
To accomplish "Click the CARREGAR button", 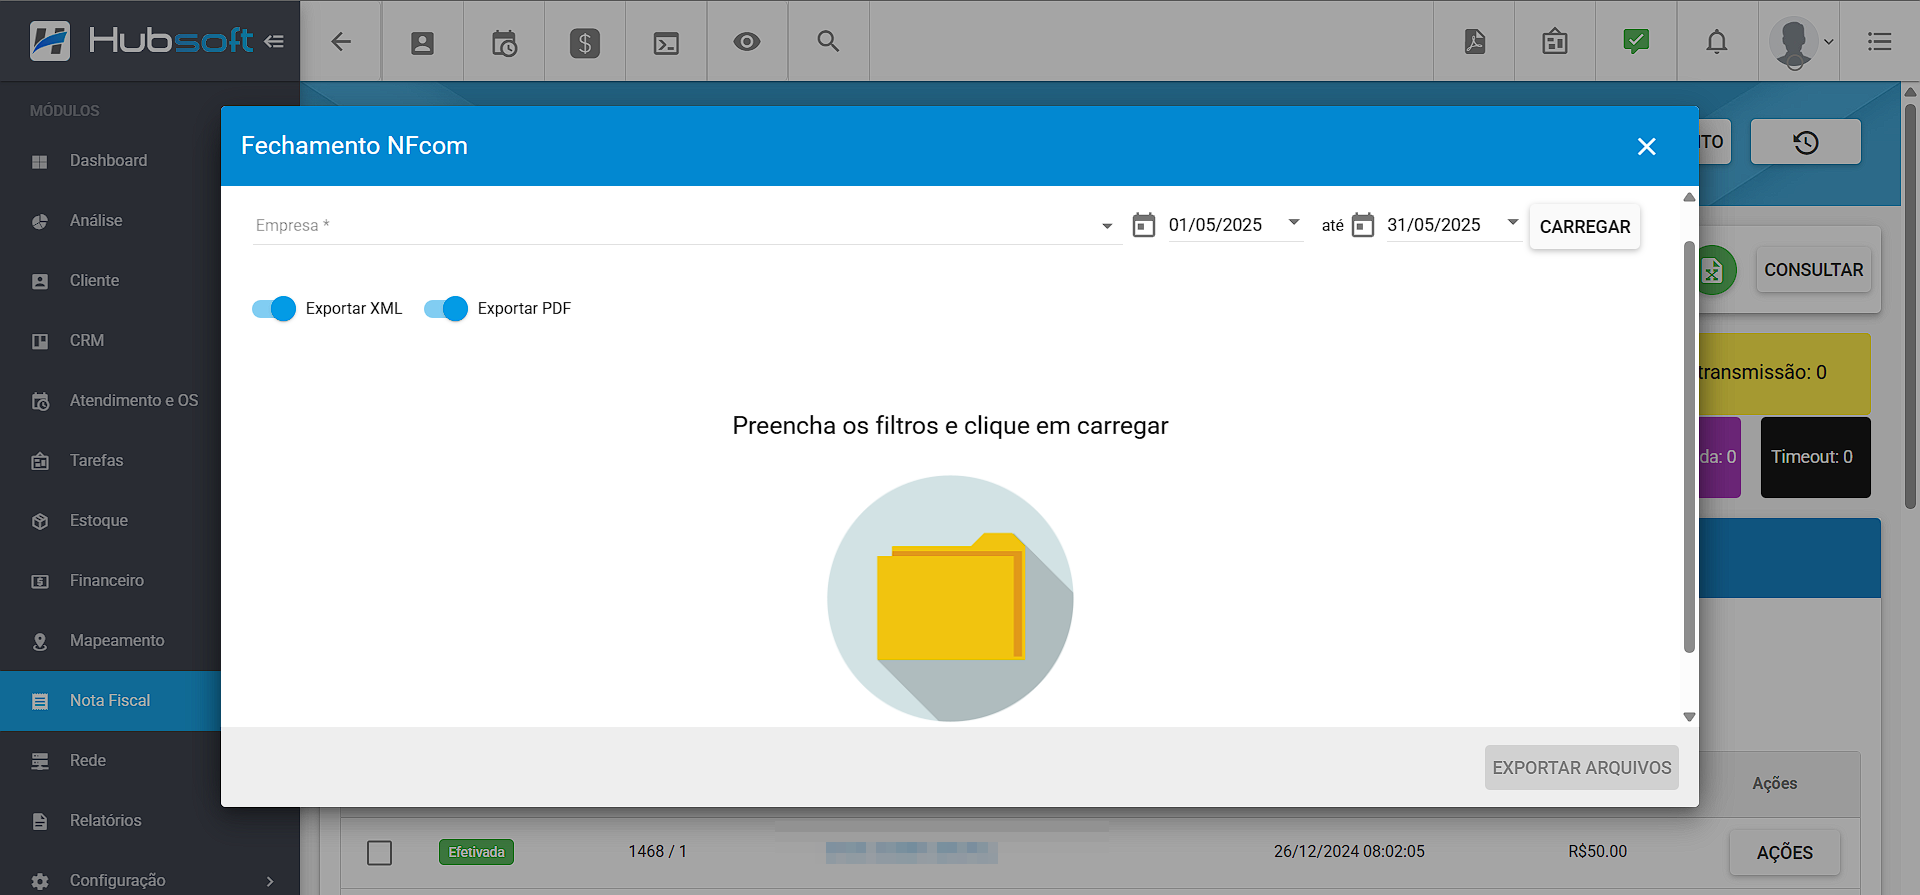I will click(1585, 227).
